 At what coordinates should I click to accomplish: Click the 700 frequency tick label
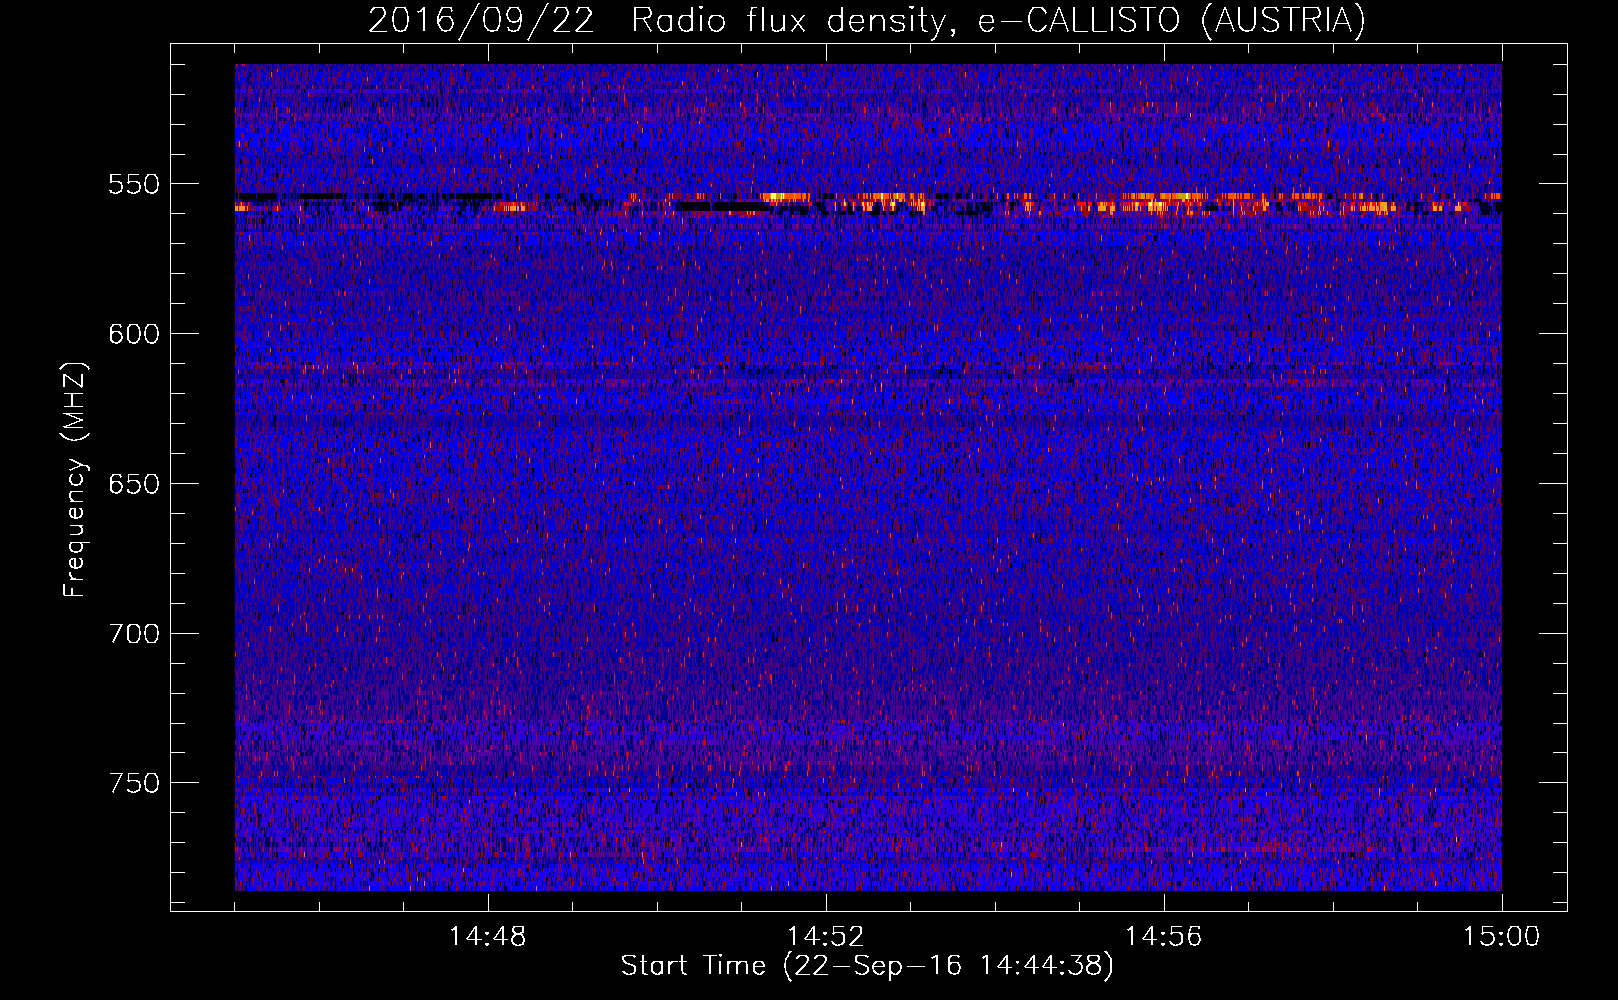click(134, 634)
